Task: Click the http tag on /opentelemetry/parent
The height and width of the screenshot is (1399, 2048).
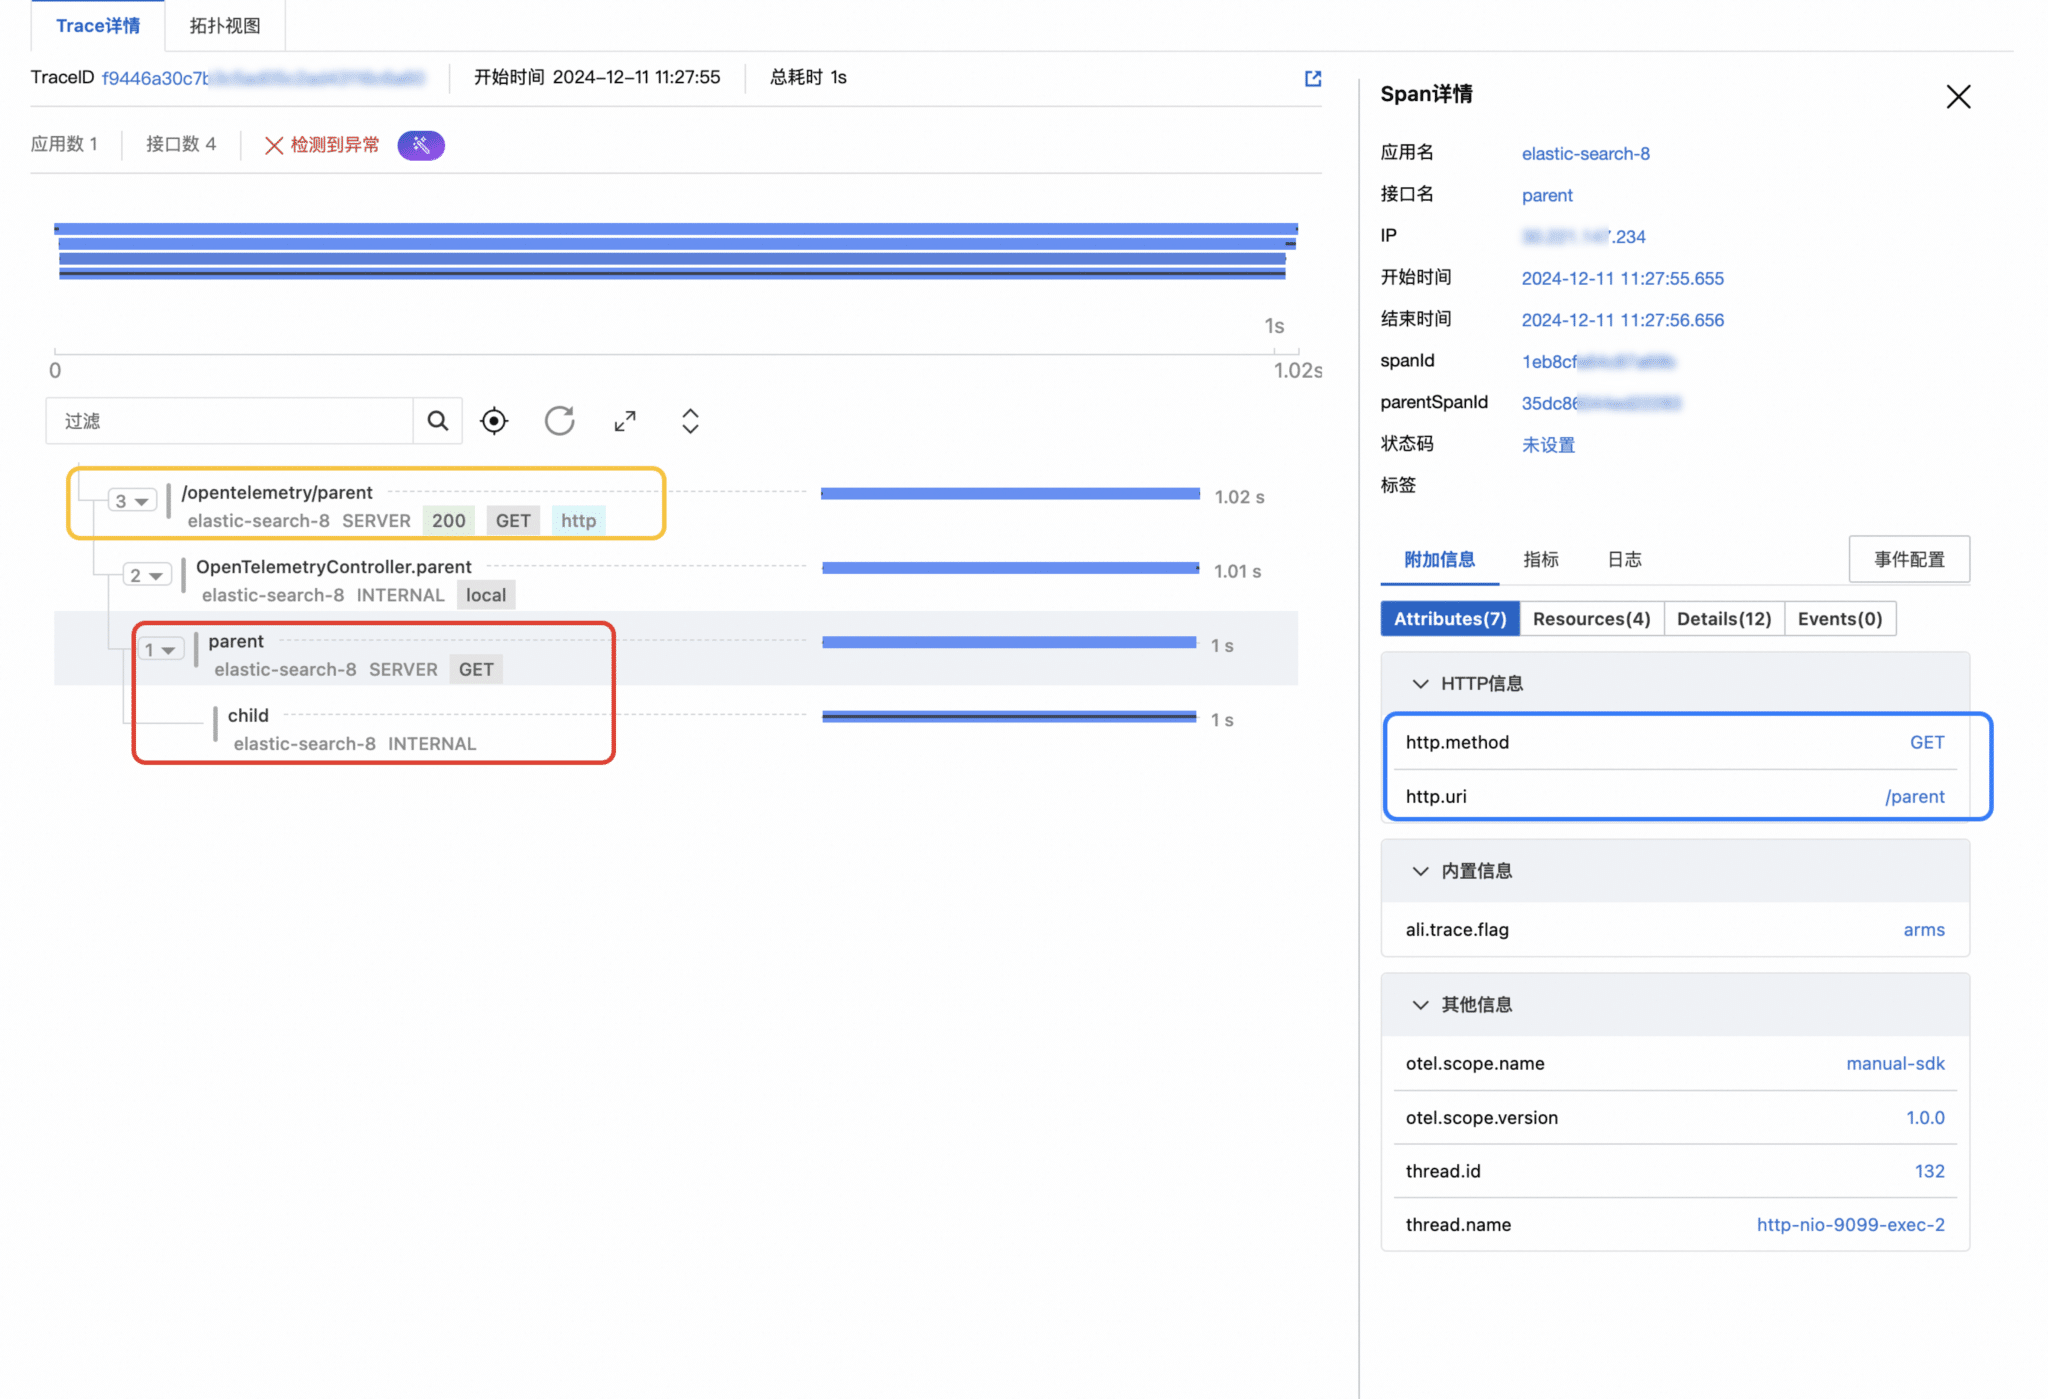Action: click(x=578, y=521)
